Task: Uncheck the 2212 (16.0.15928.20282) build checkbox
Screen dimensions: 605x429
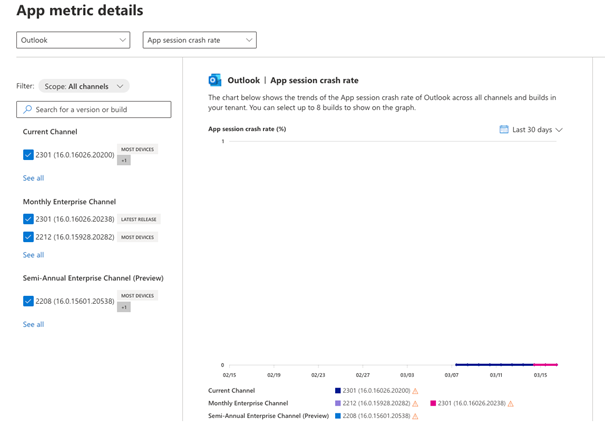Action: (x=28, y=237)
